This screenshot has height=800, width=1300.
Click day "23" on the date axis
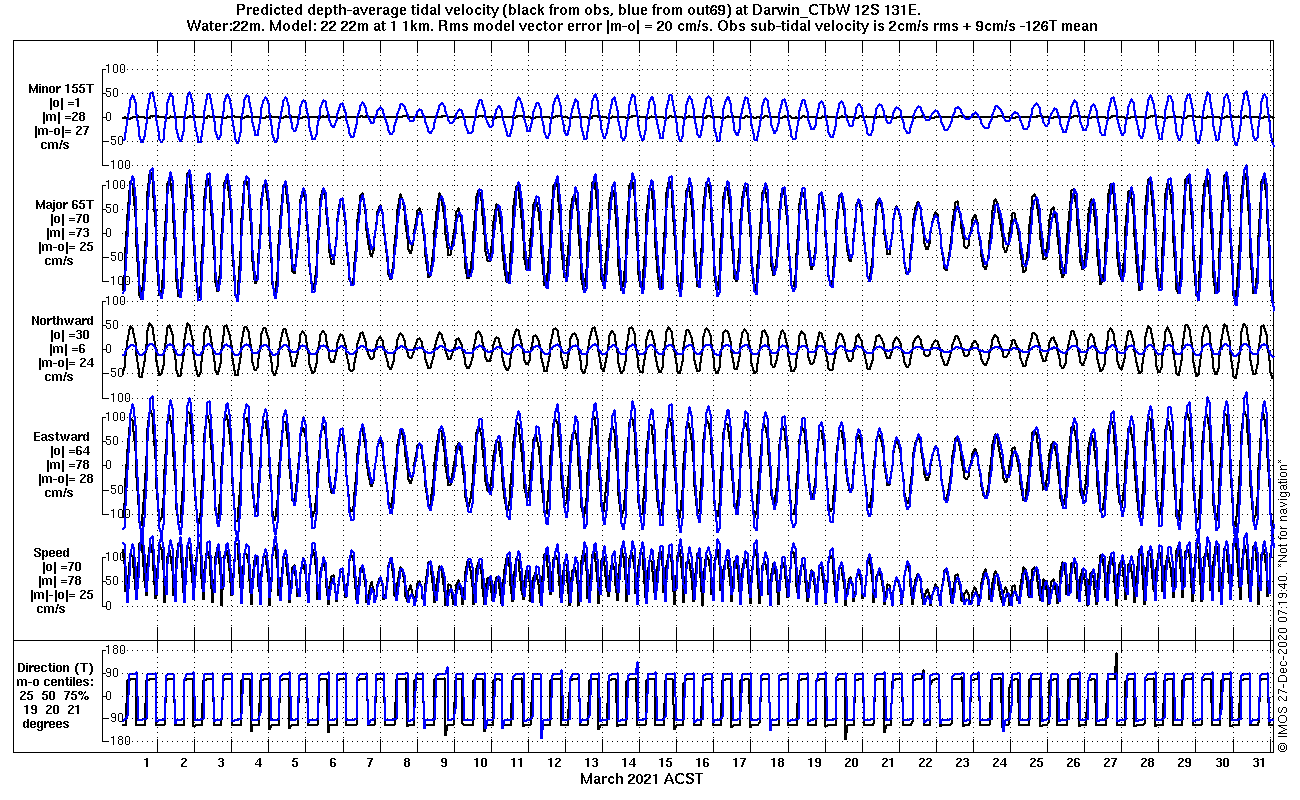tap(962, 763)
